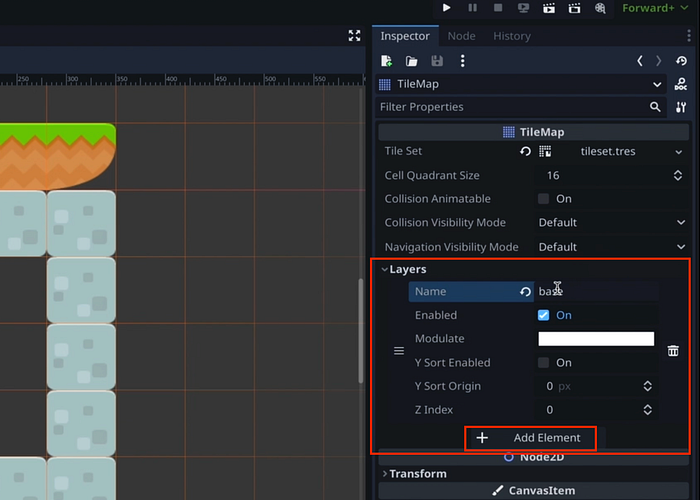Grab the layer reorder handle icon
The width and height of the screenshot is (700, 500).
pos(399,351)
